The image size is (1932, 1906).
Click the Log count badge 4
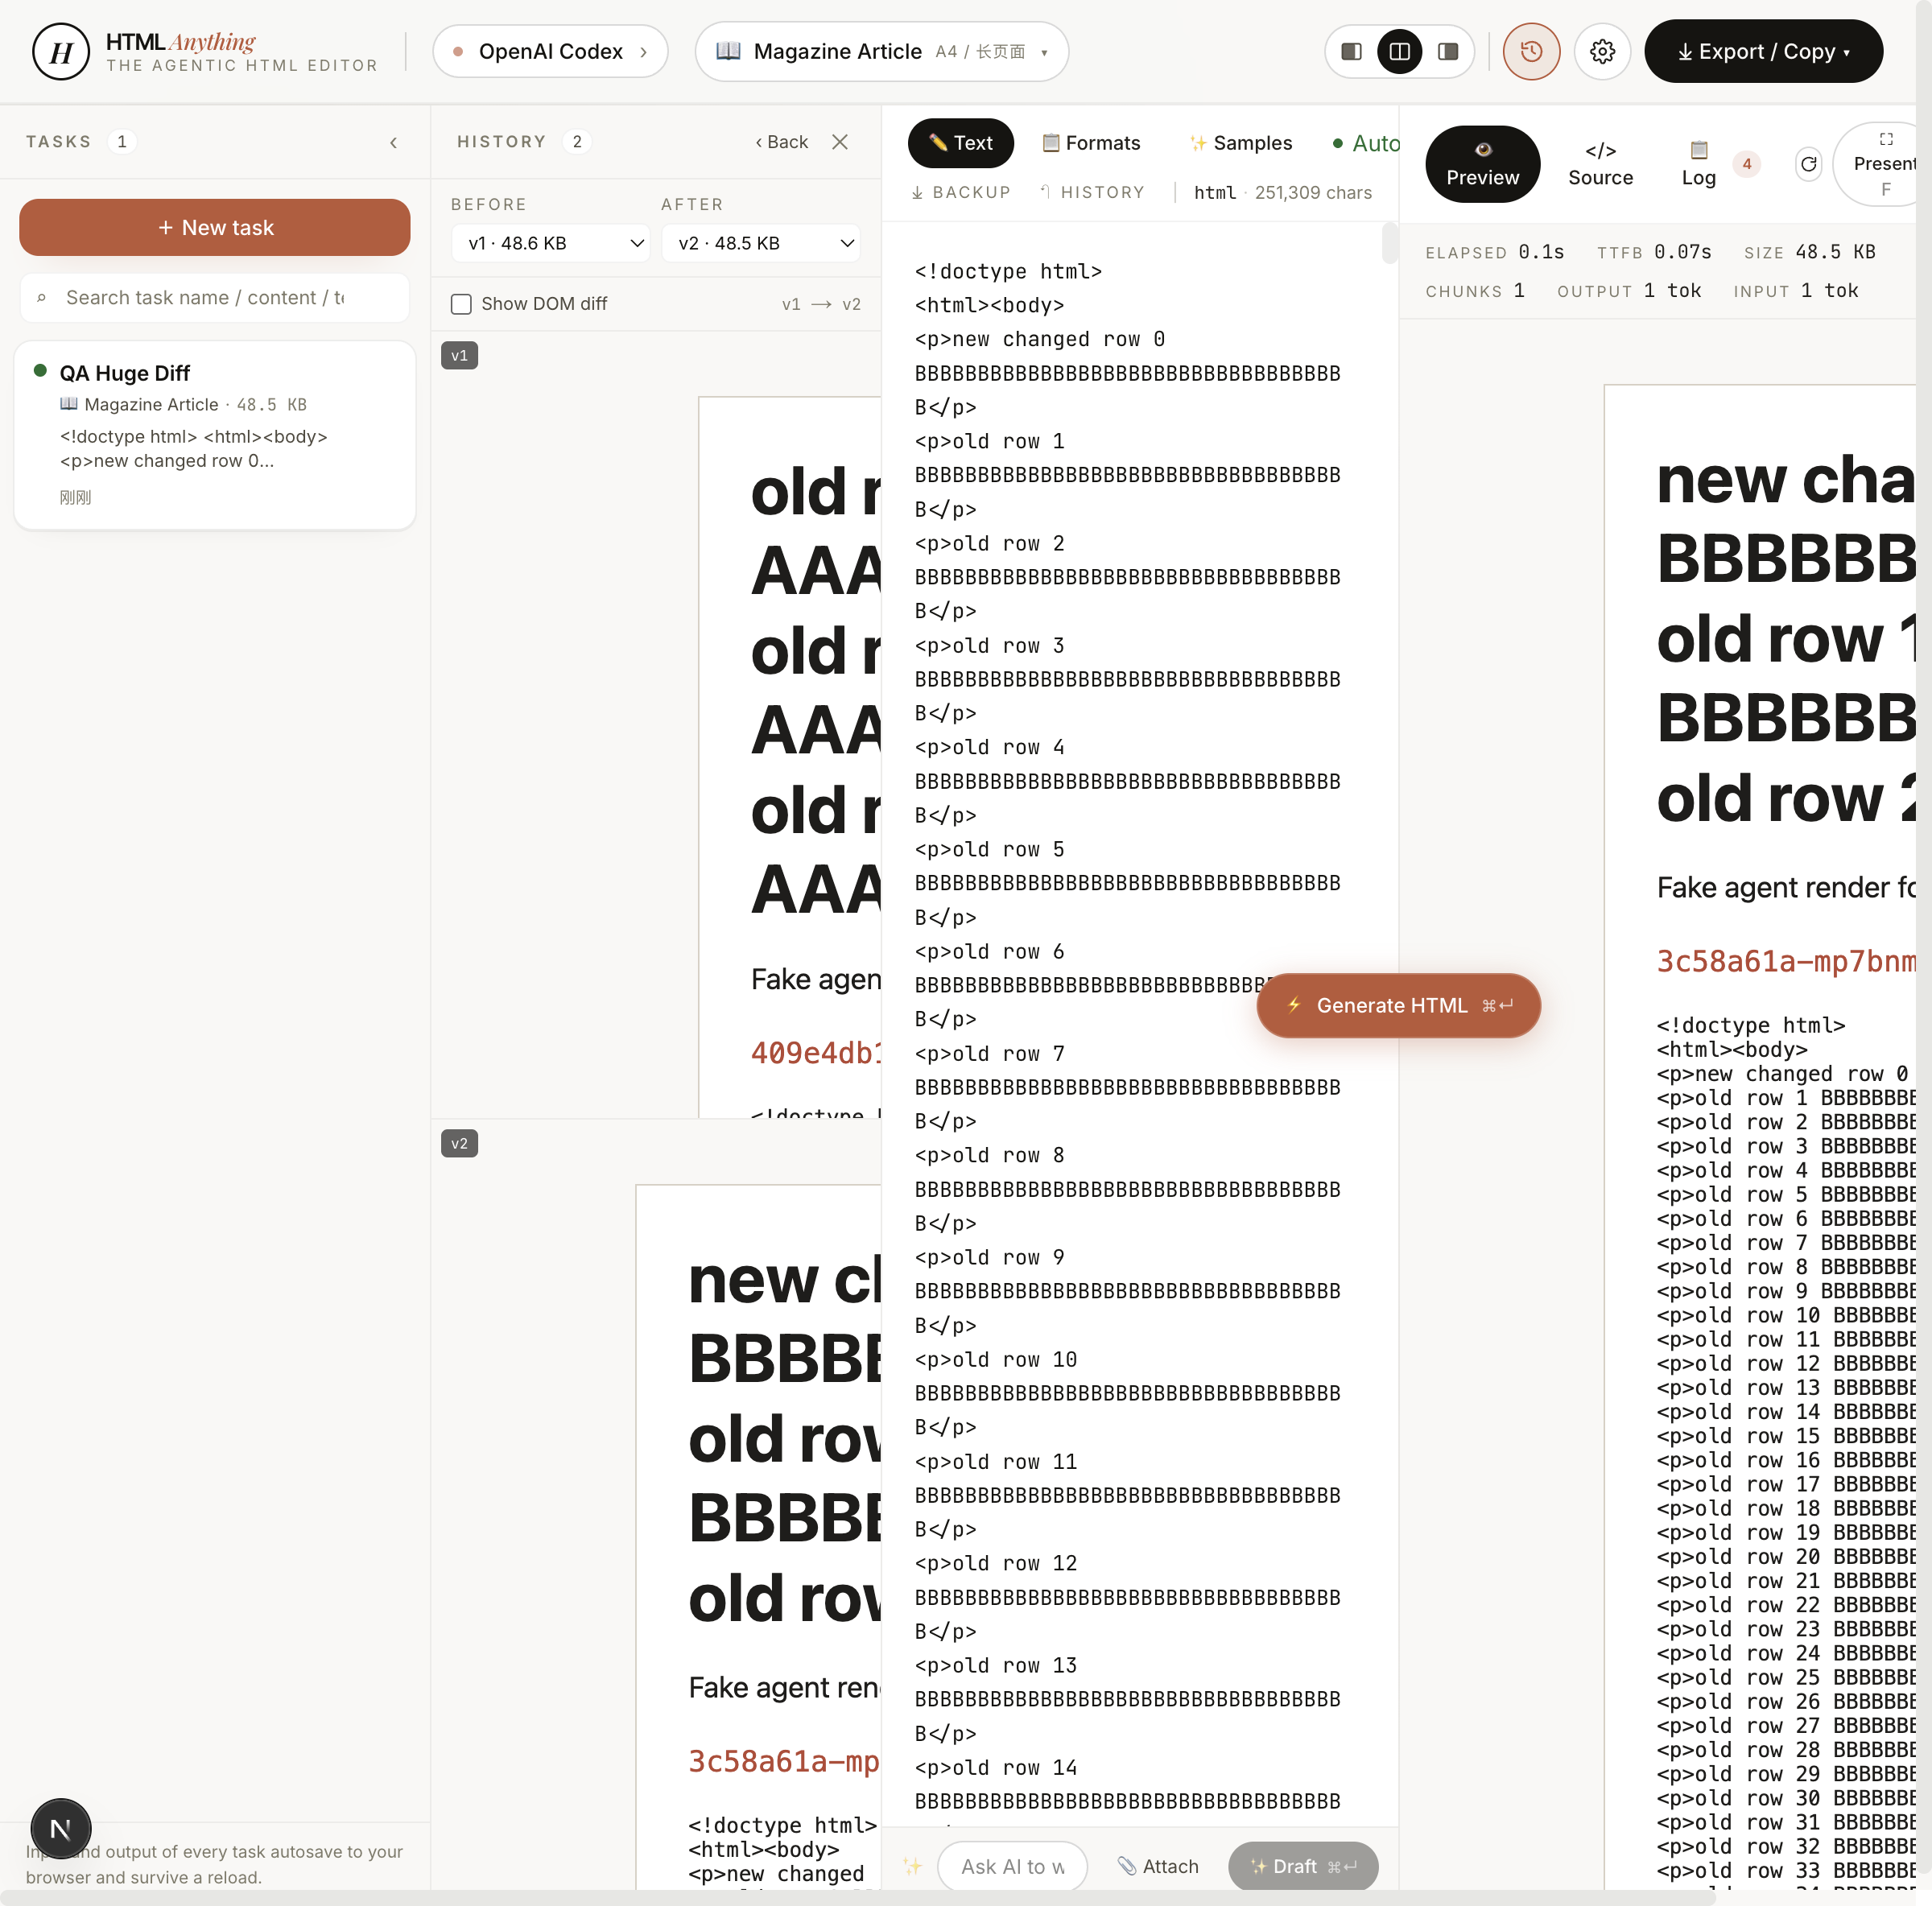point(1747,164)
